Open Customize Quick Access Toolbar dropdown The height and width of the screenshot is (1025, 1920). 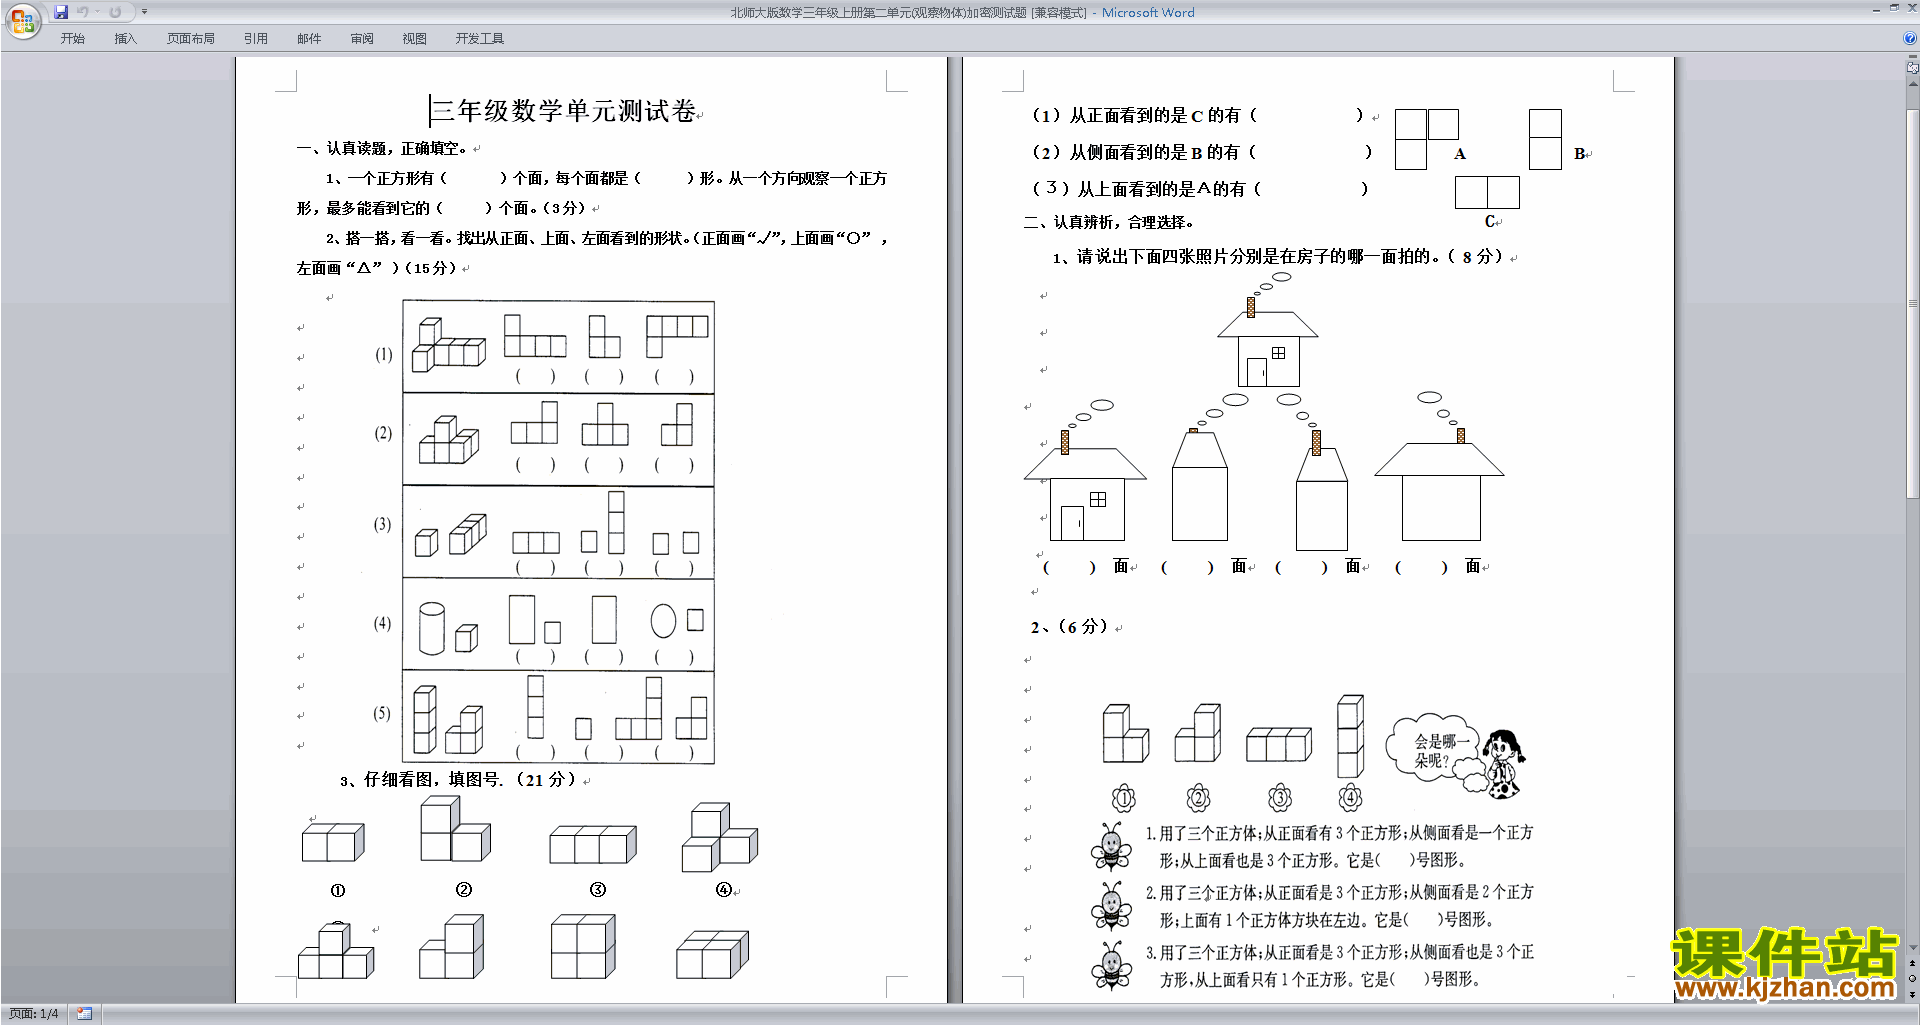pos(144,12)
